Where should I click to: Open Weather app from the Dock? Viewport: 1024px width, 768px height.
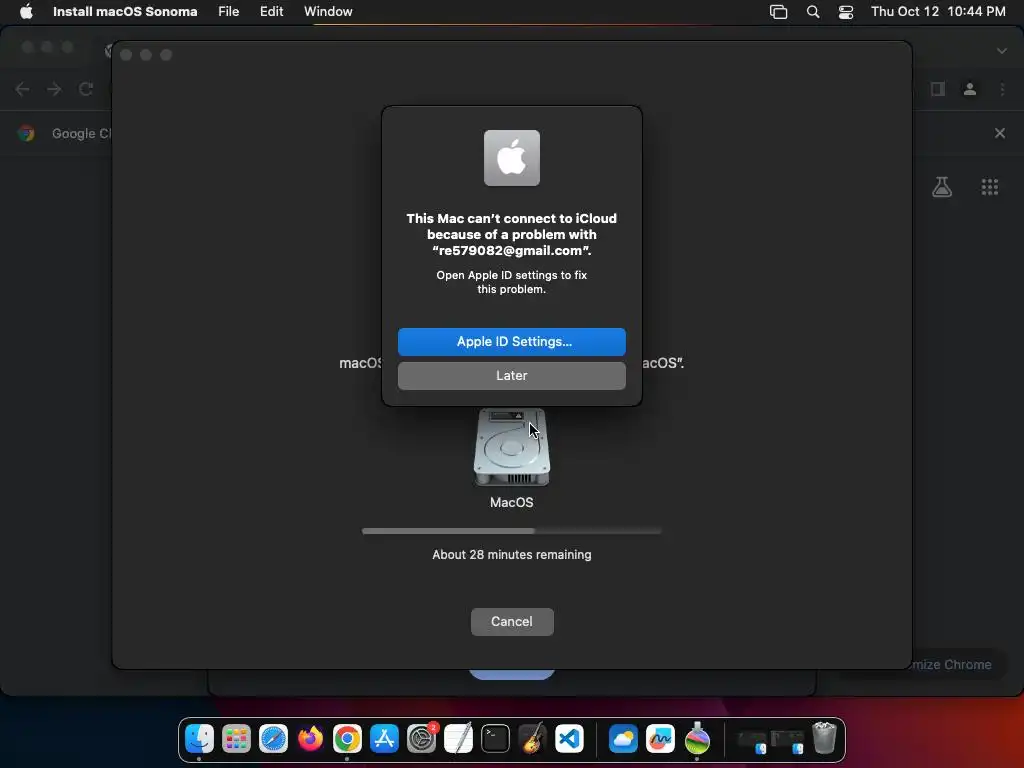[x=623, y=739]
